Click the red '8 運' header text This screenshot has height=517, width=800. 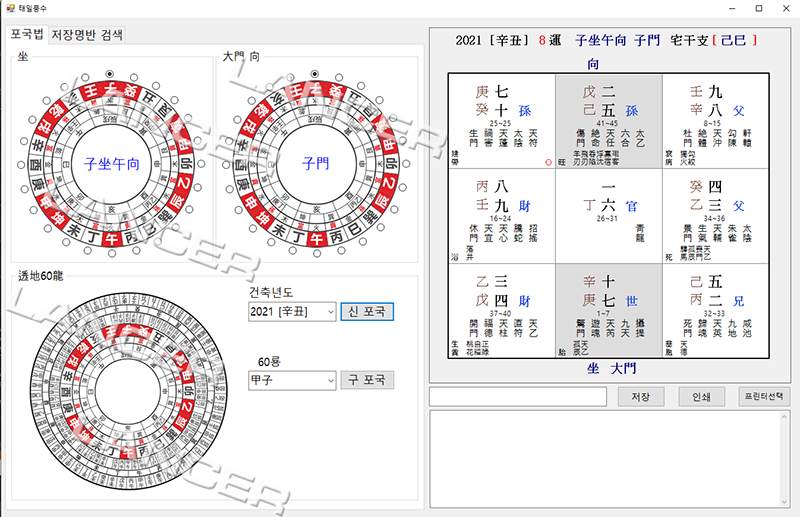click(550, 40)
